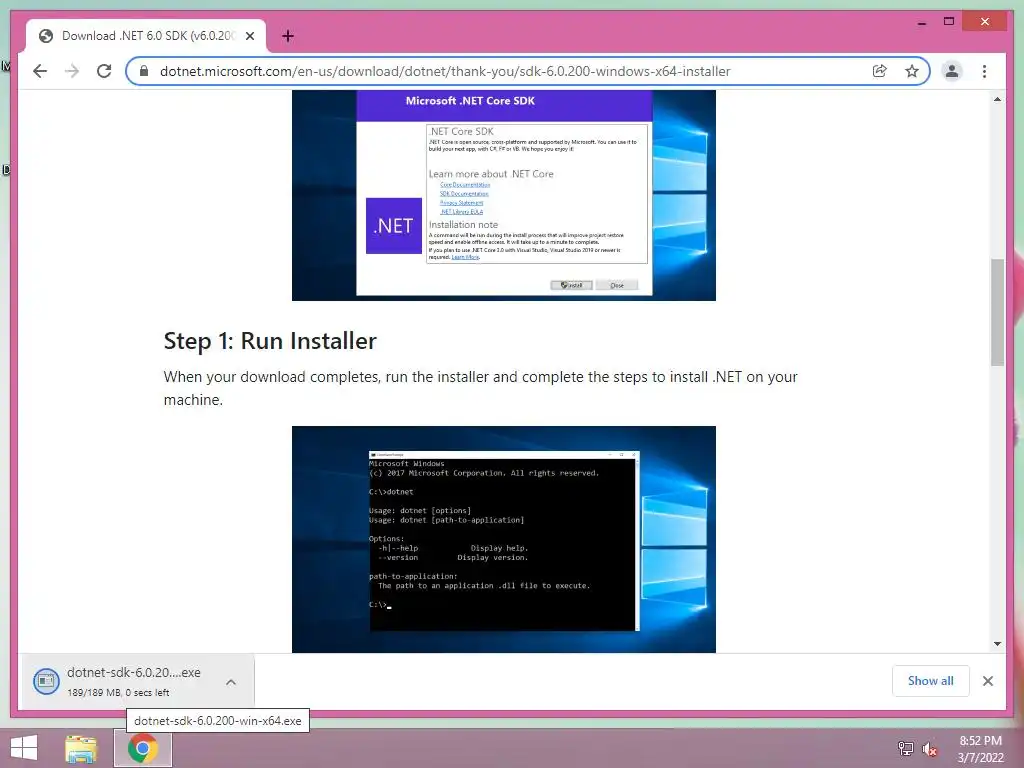Click the address bar URL field
Image resolution: width=1024 pixels, height=768 pixels.
coord(445,71)
